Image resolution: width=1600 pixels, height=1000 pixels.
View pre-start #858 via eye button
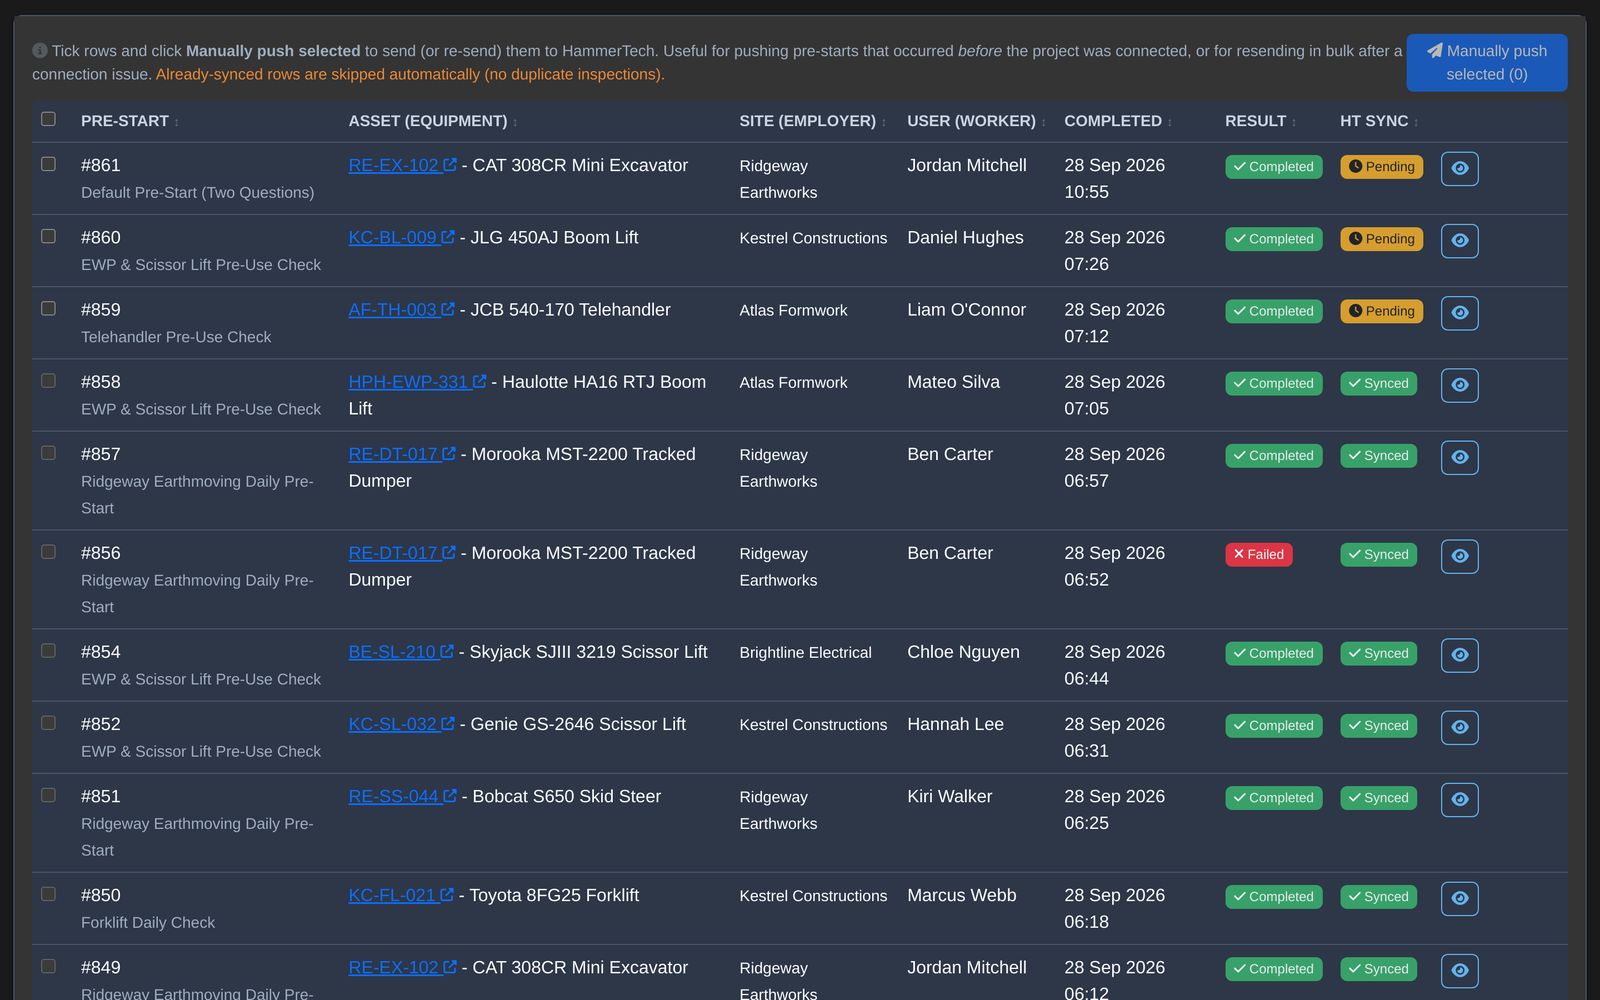[x=1459, y=384]
